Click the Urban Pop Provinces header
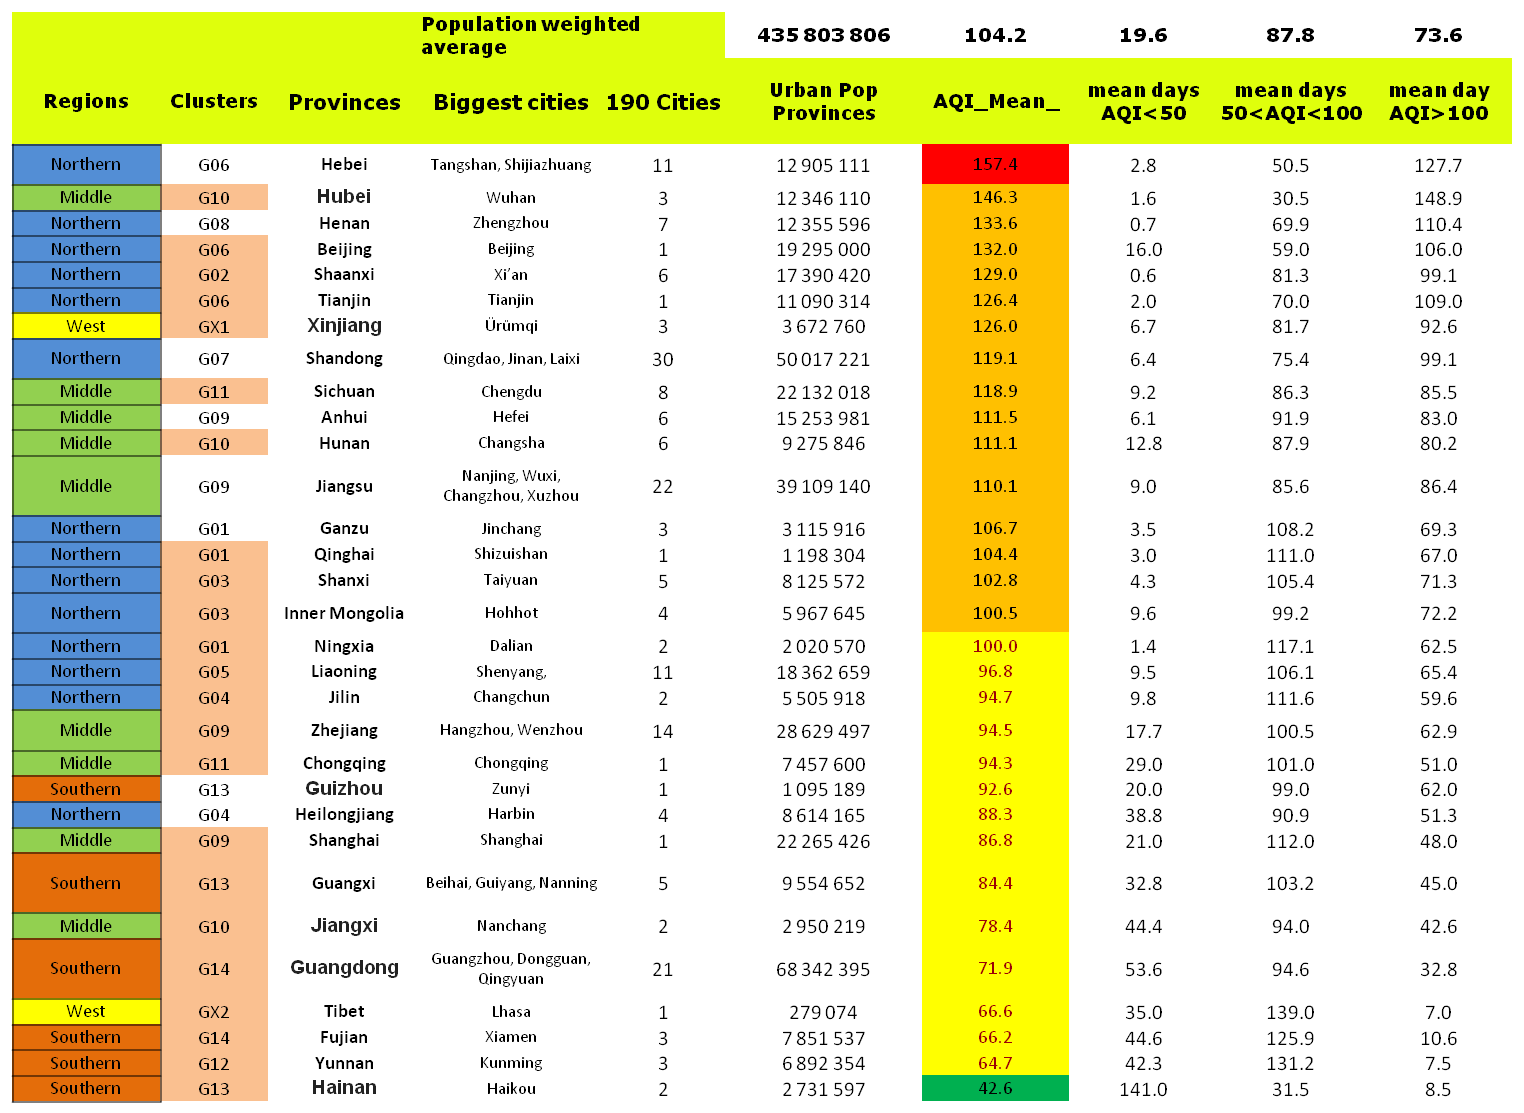The height and width of the screenshot is (1113, 1524). pos(824,101)
